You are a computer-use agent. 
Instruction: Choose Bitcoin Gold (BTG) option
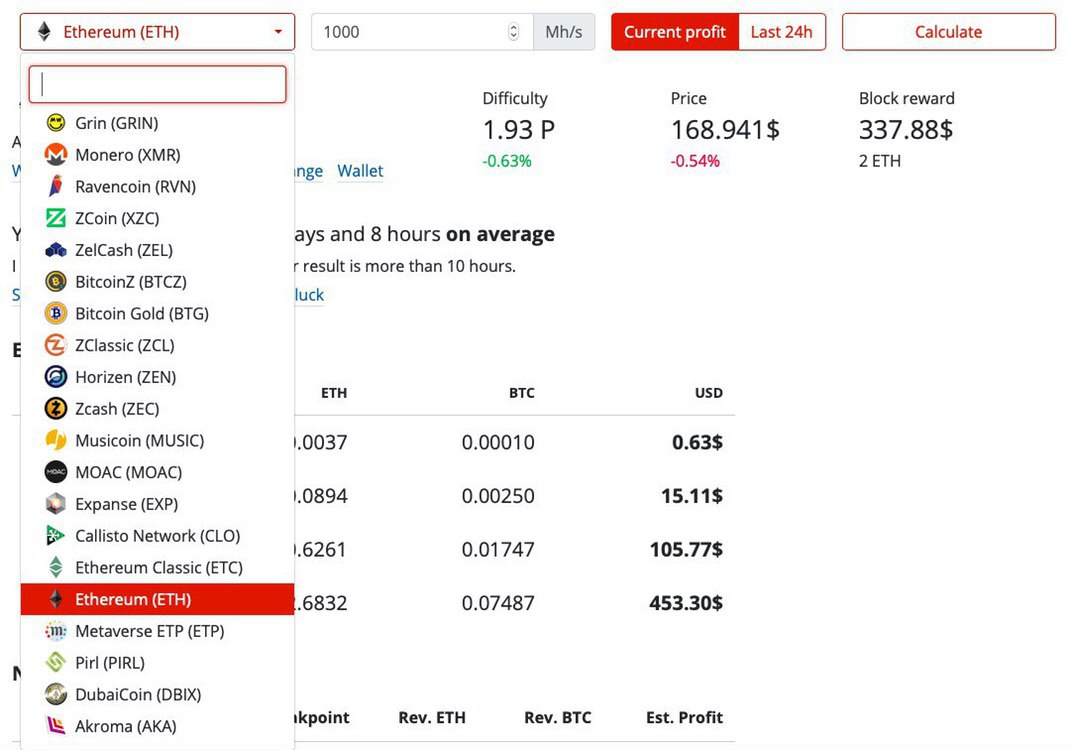point(157,314)
